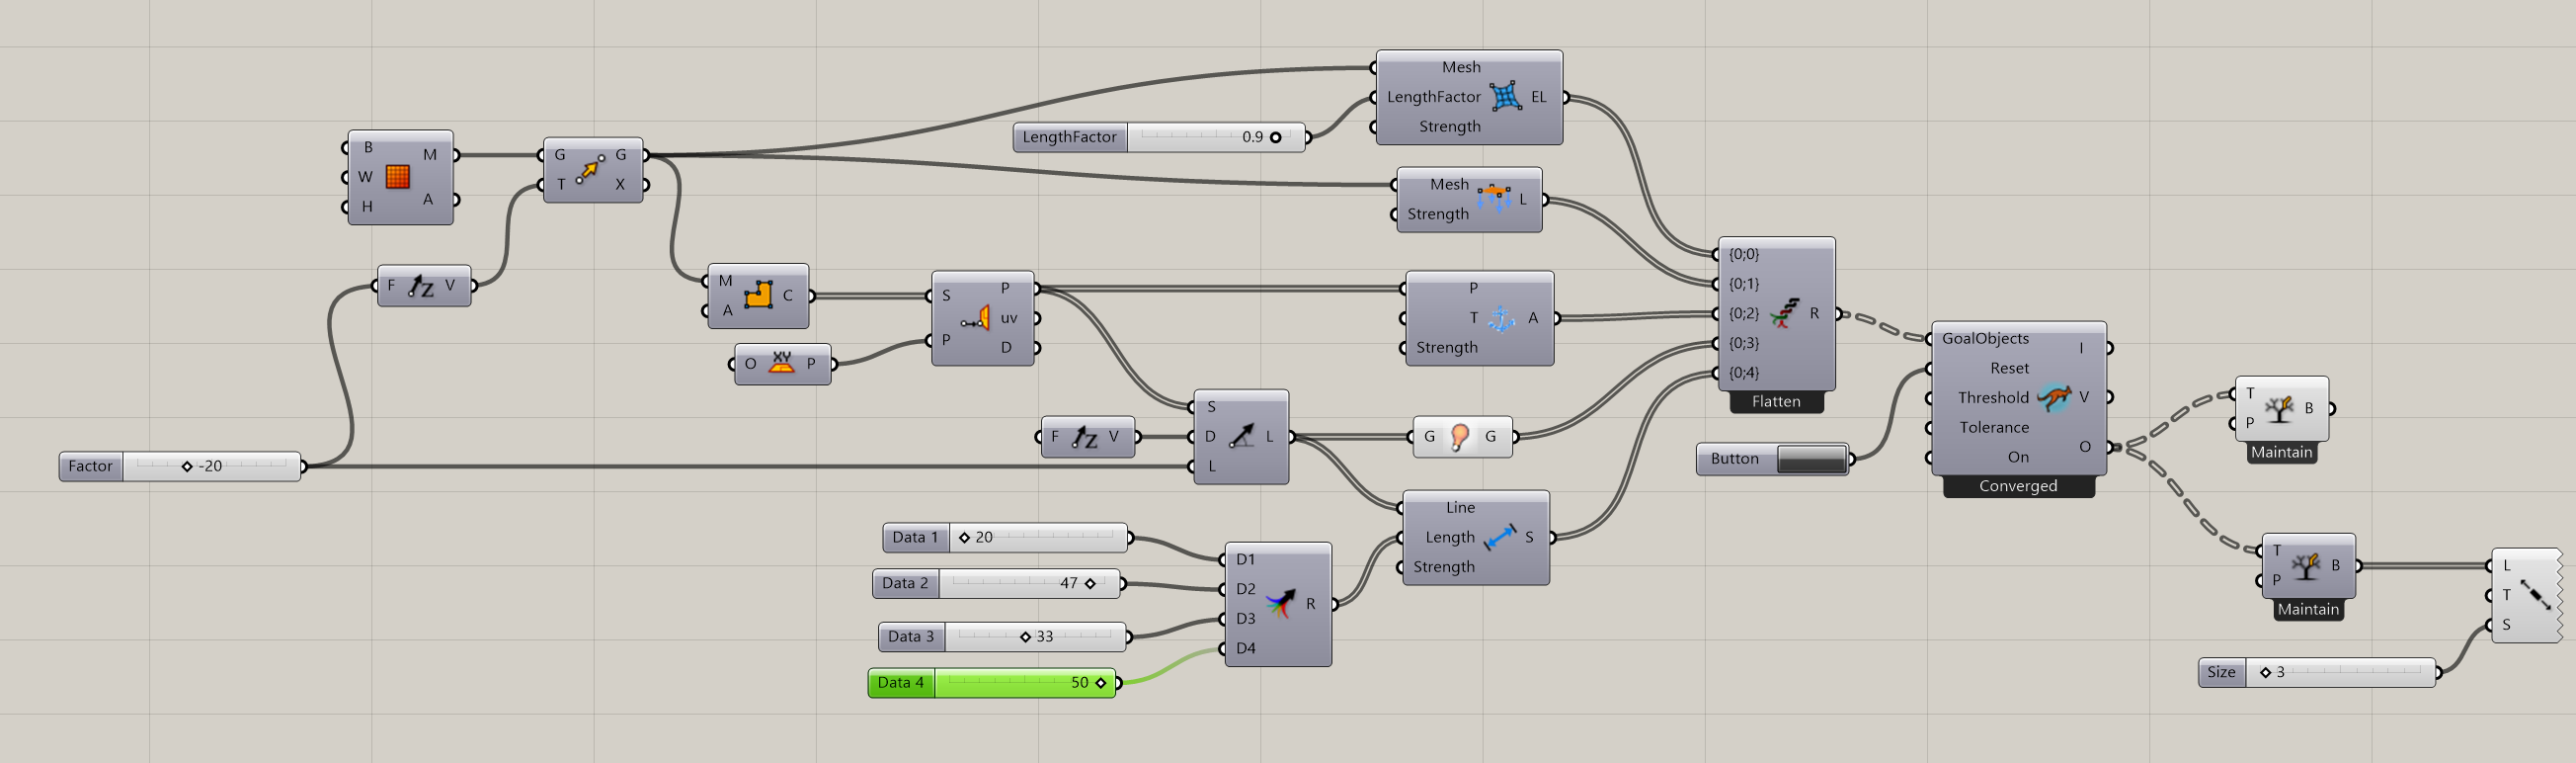Click the Kangaroo solver icon
The width and height of the screenshot is (2576, 763).
[x=2053, y=397]
